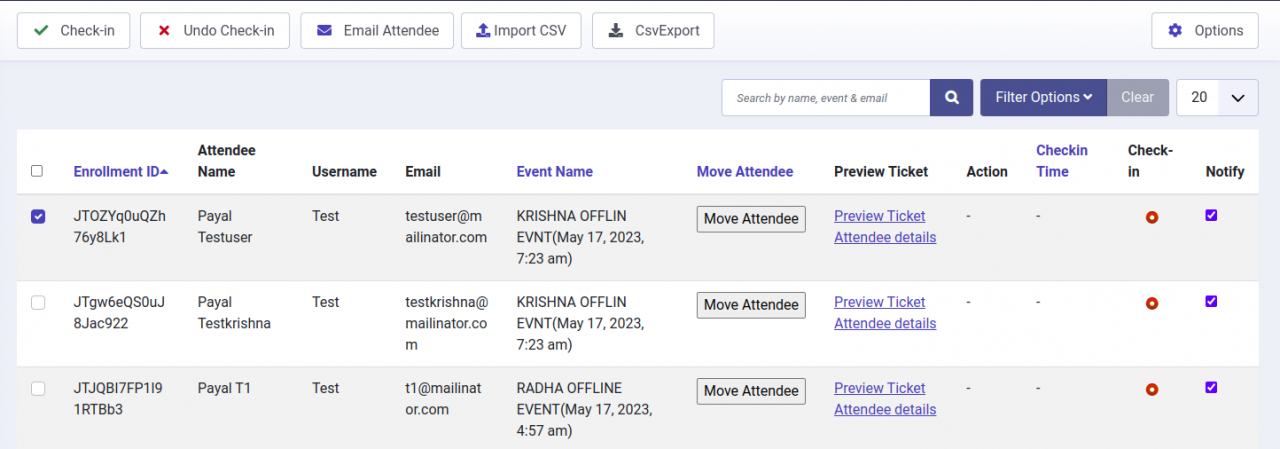Screen dimensions: 1280x449
Task: Download using the CsvExport button
Action: coord(652,31)
